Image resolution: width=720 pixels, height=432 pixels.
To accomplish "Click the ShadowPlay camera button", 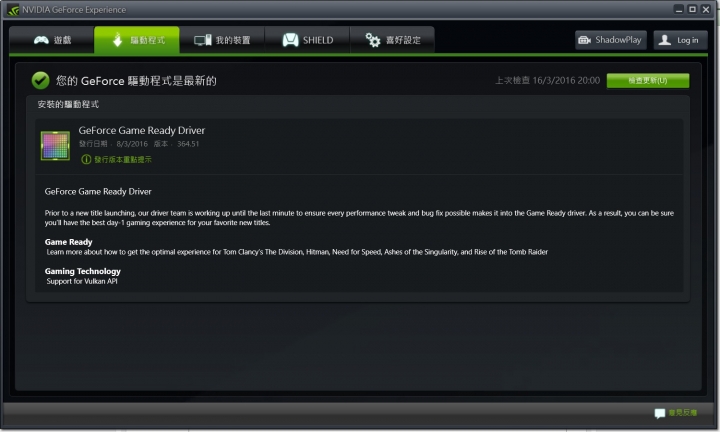I will tap(611, 40).
